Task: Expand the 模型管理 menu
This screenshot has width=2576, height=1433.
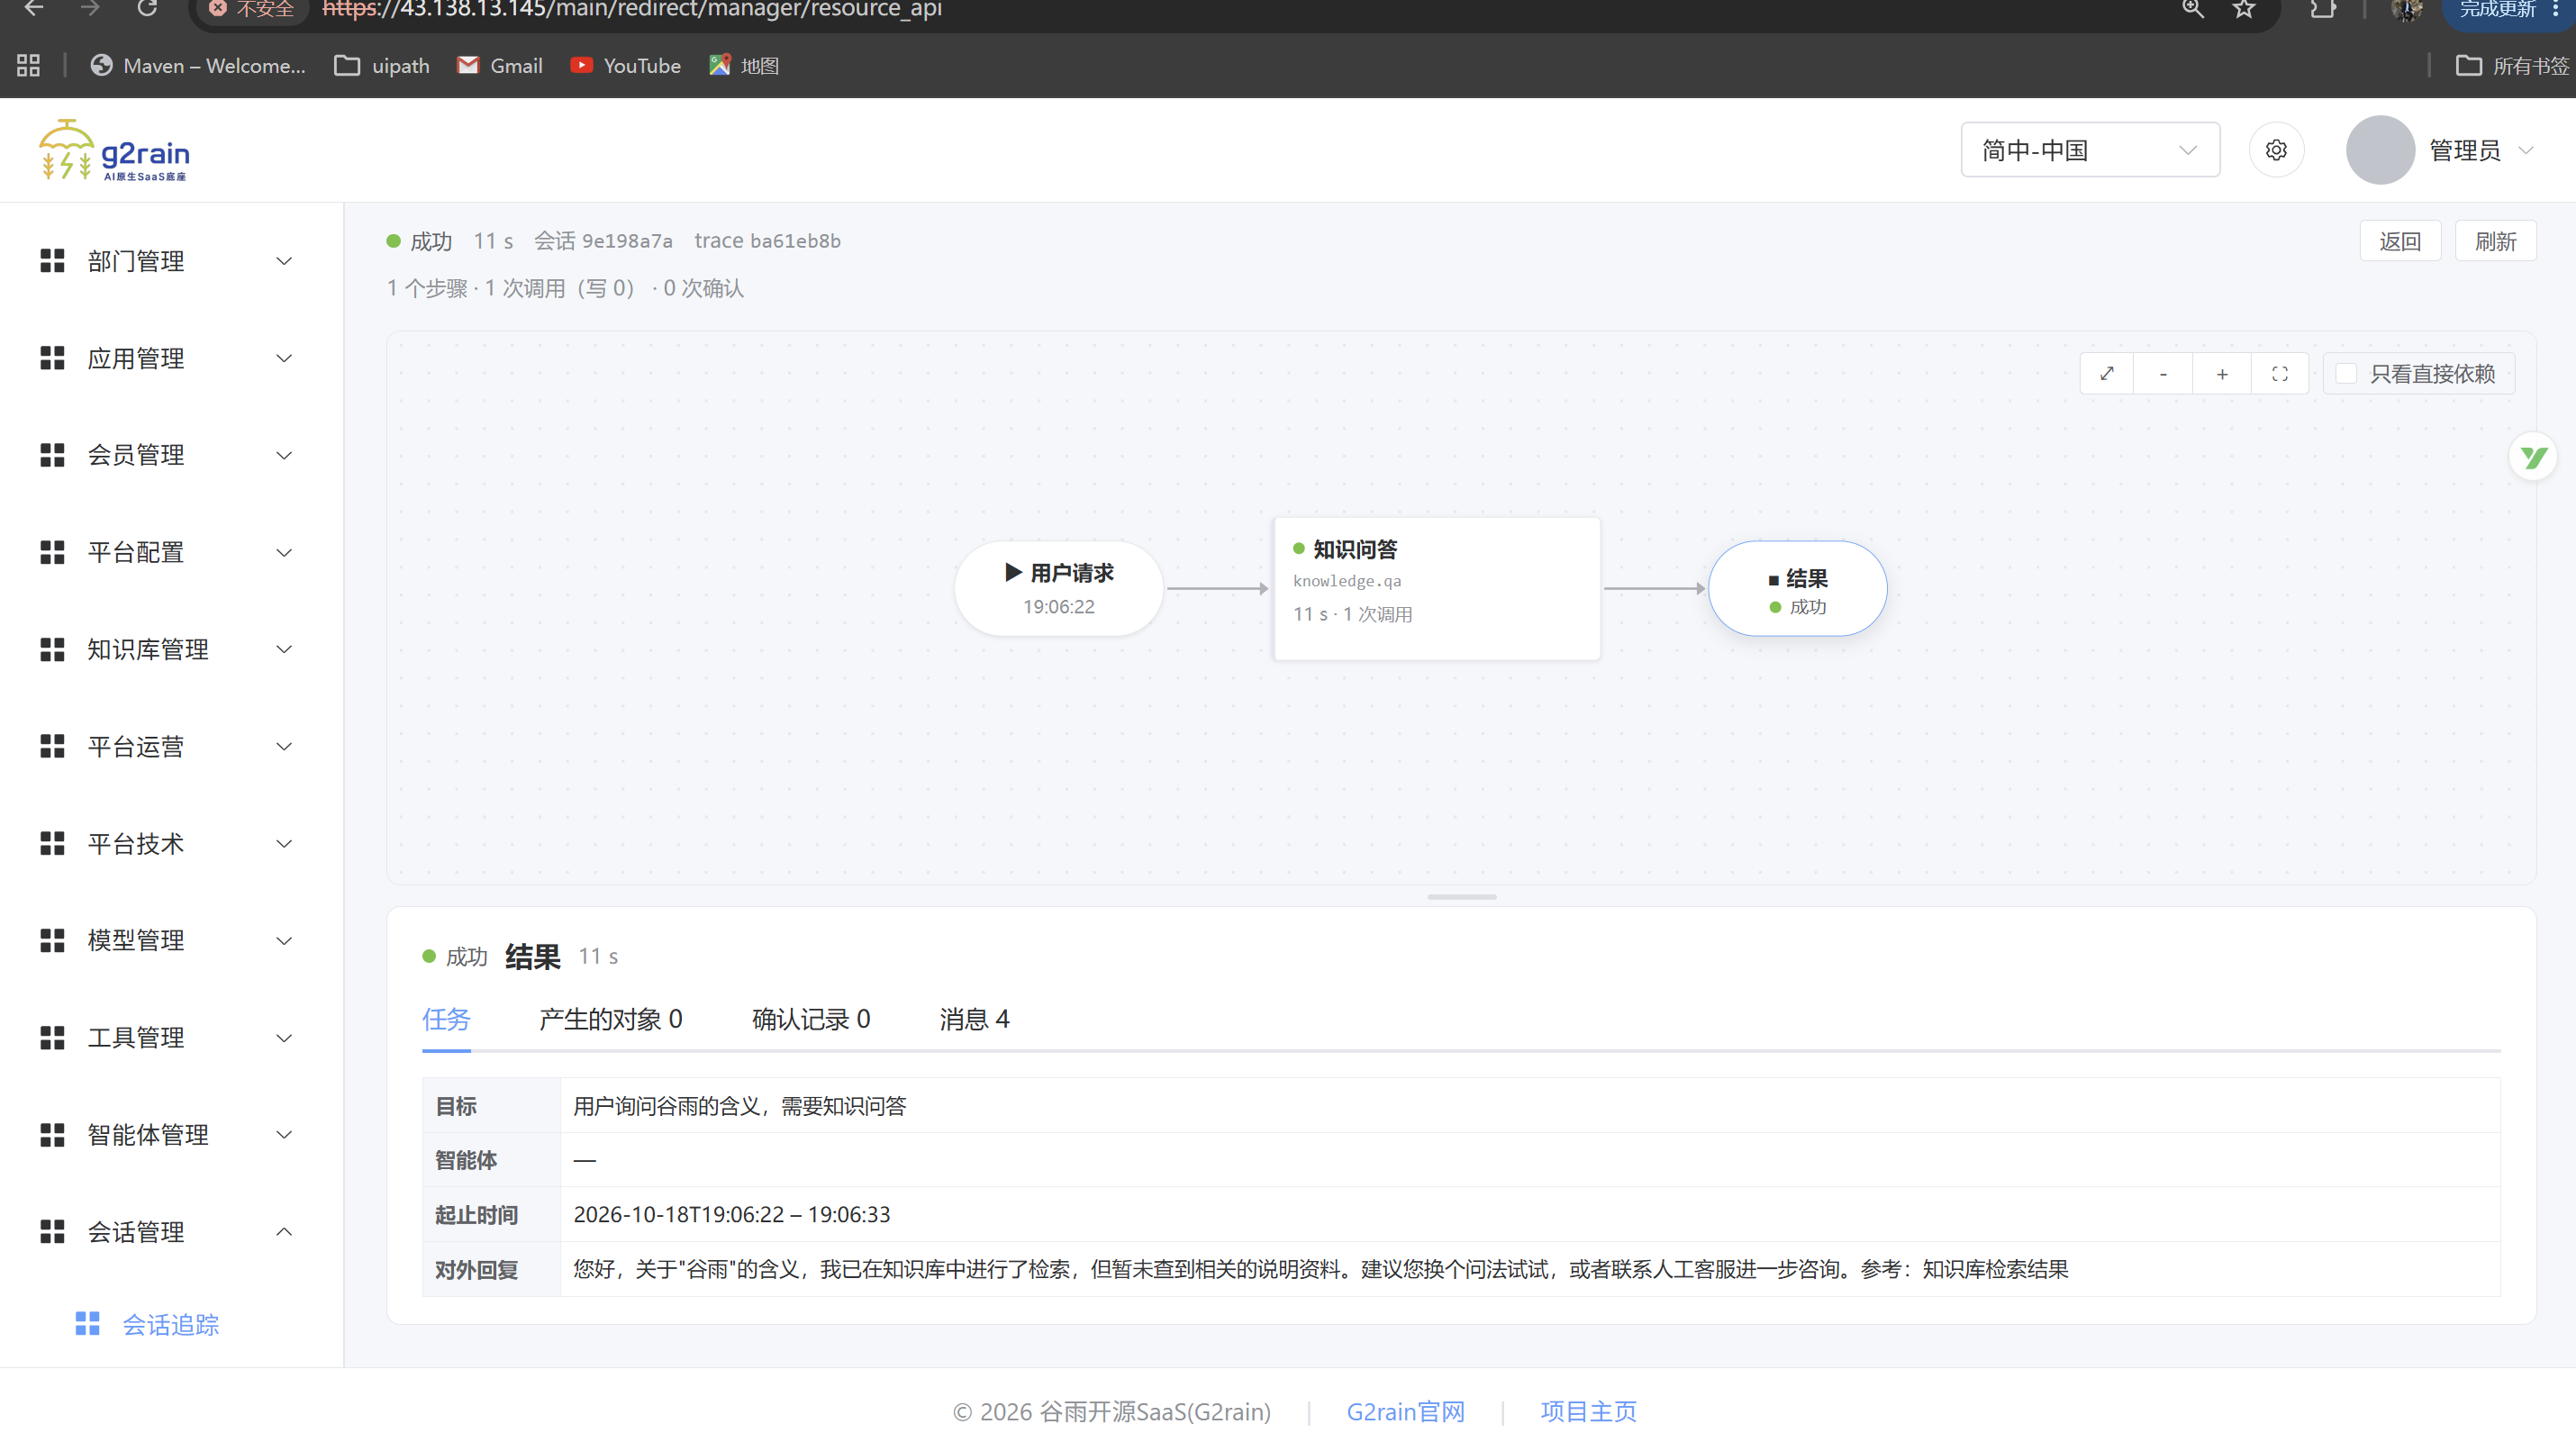Action: 170,940
